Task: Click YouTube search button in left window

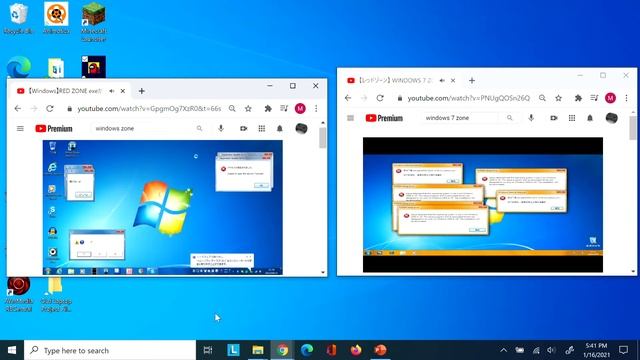Action: 199,129
